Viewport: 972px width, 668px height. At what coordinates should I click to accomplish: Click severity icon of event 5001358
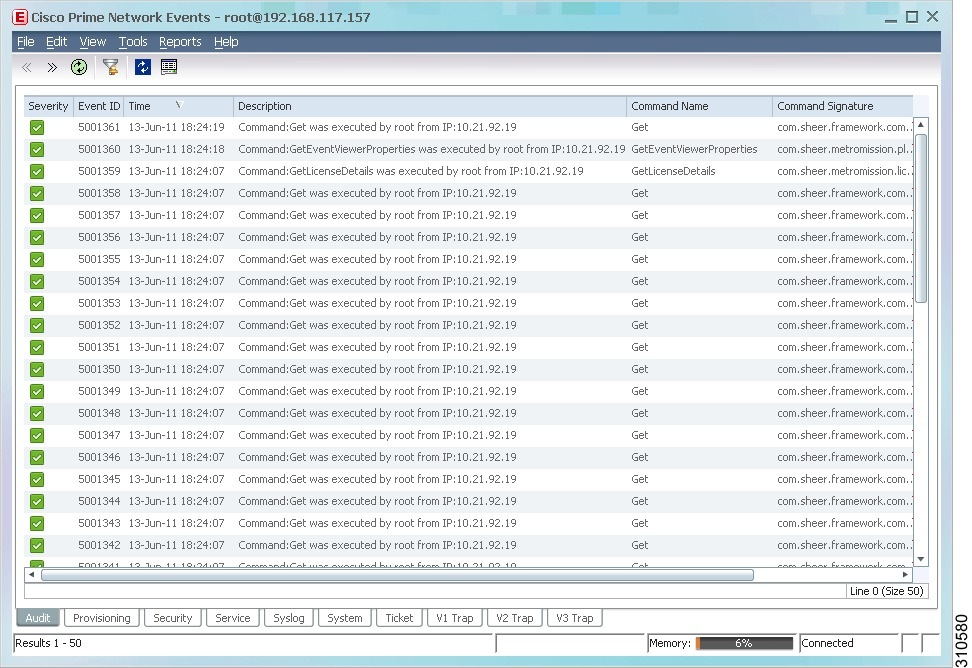coord(37,193)
